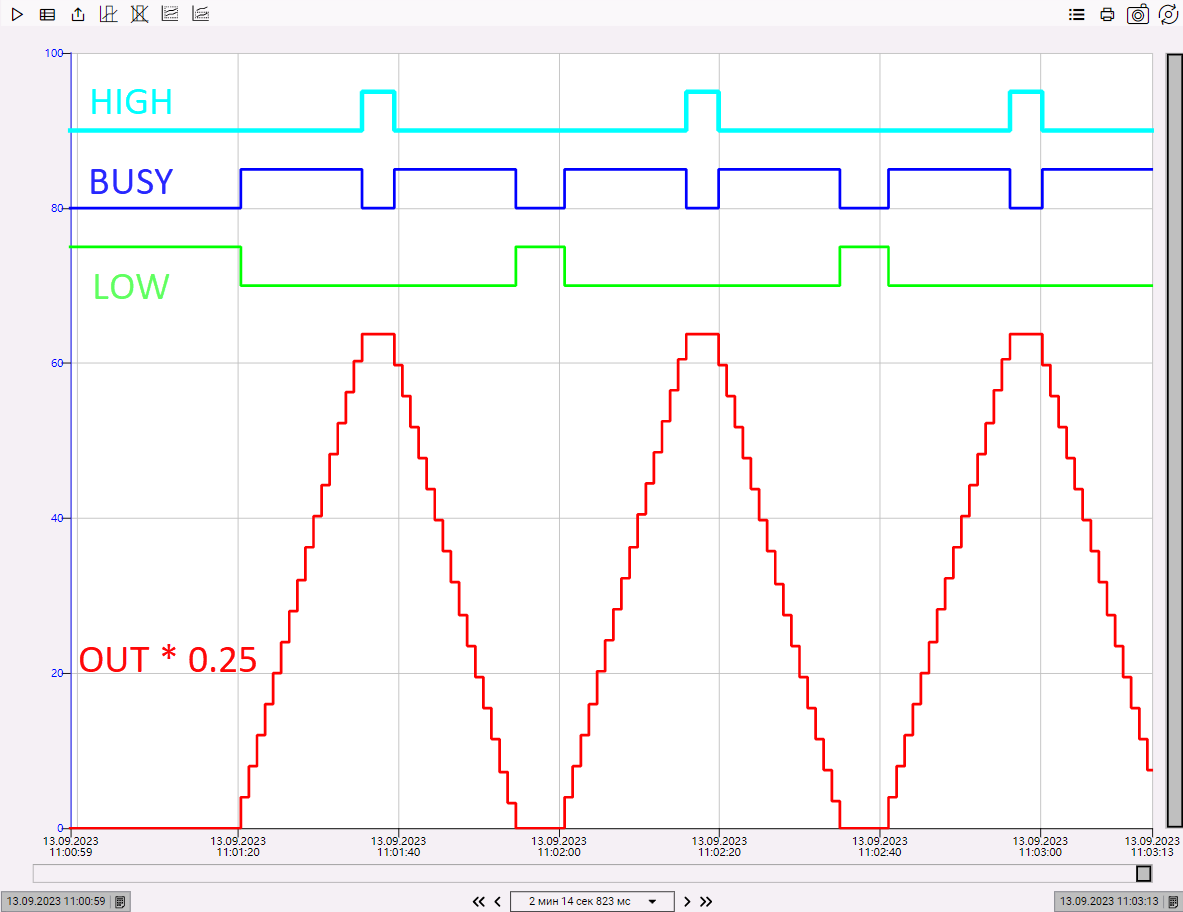Open the time span dropdown showing 2 мин 14 сек
This screenshot has width=1183, height=912.
tap(592, 901)
